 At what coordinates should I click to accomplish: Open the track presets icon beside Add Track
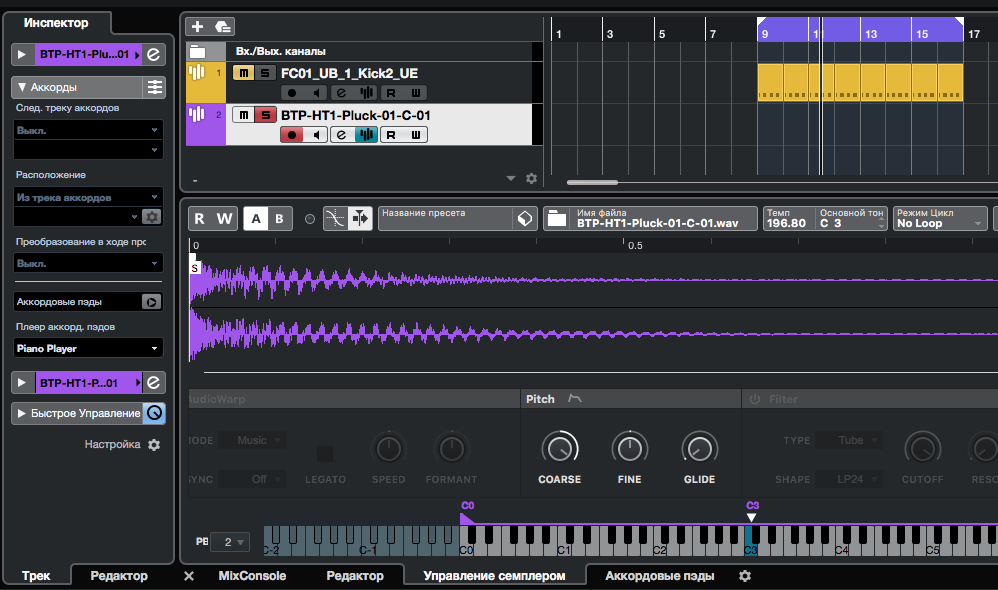pyautogui.click(x=222, y=27)
